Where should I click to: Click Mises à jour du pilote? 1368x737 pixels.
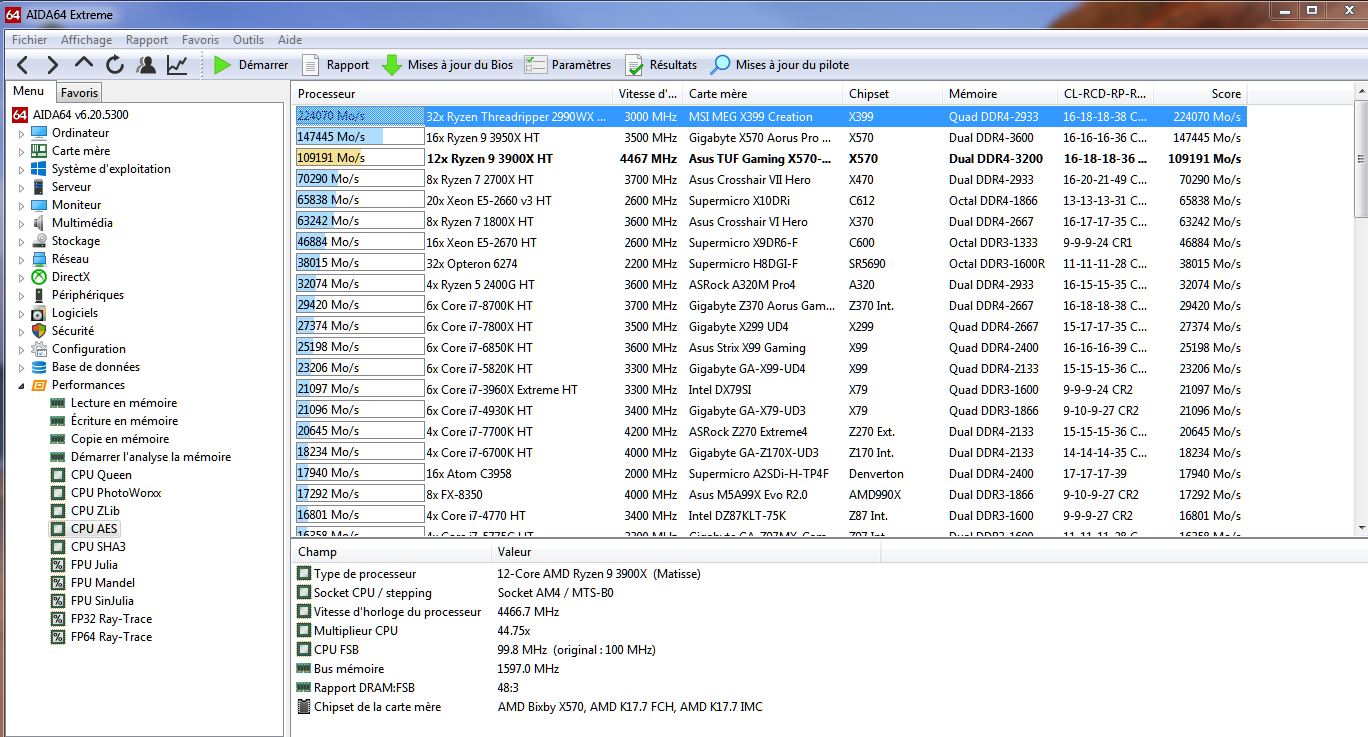click(x=780, y=65)
